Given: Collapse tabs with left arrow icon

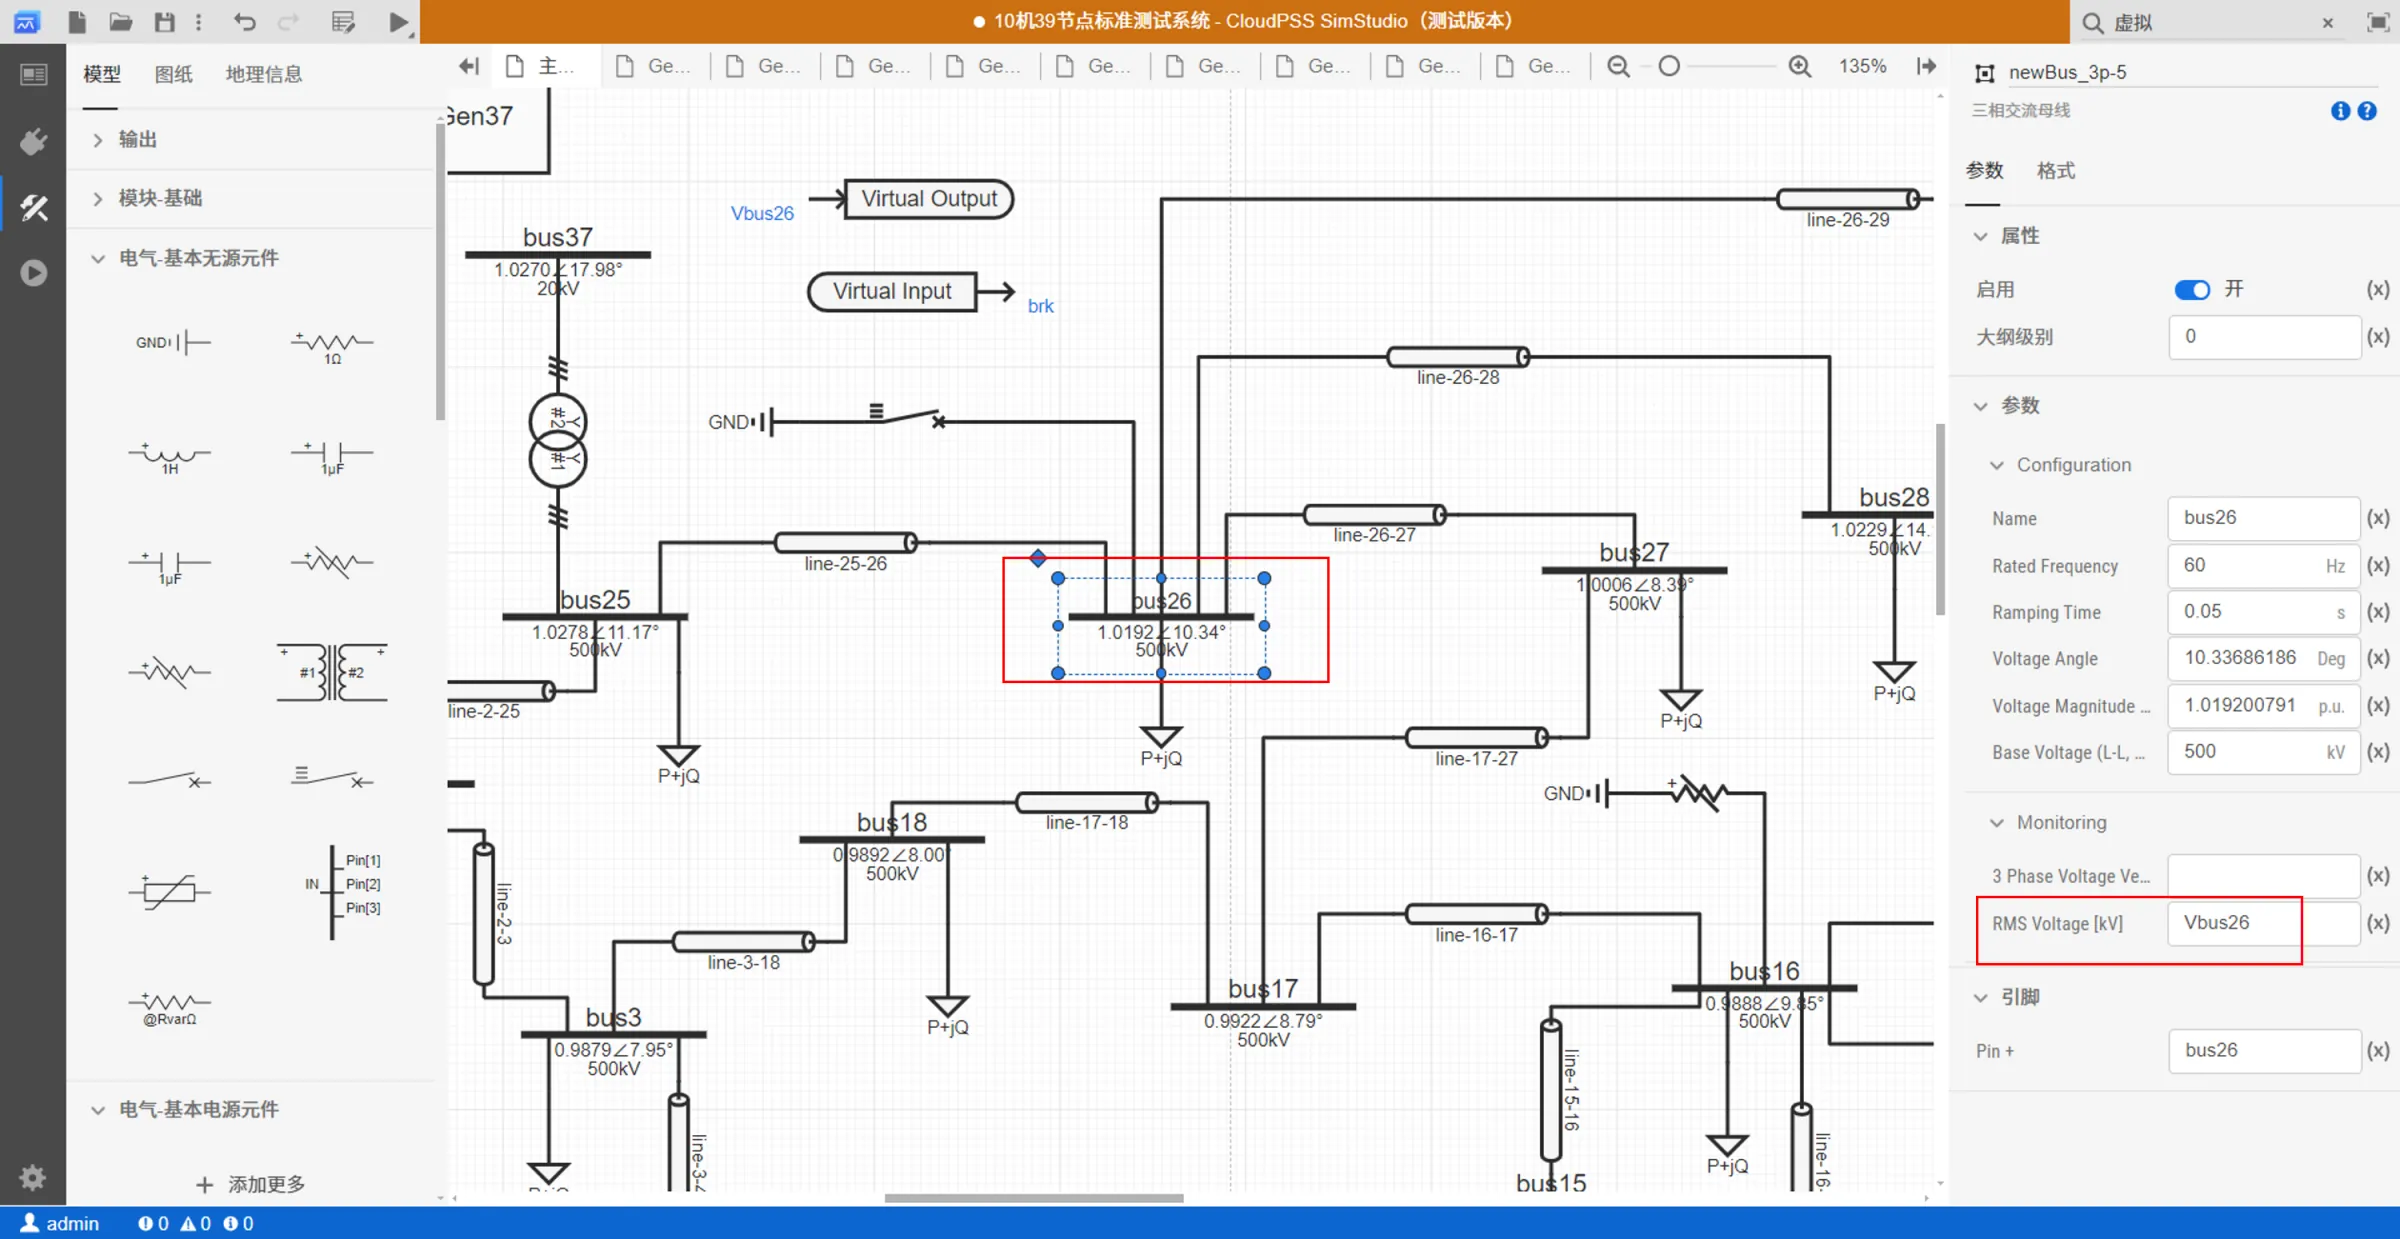Looking at the screenshot, I should click(x=469, y=66).
